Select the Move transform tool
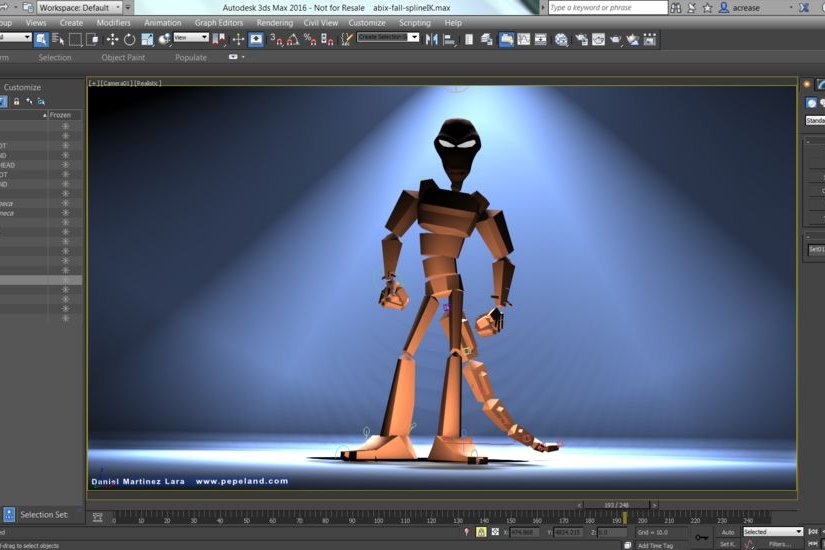825x550 pixels. [112, 40]
